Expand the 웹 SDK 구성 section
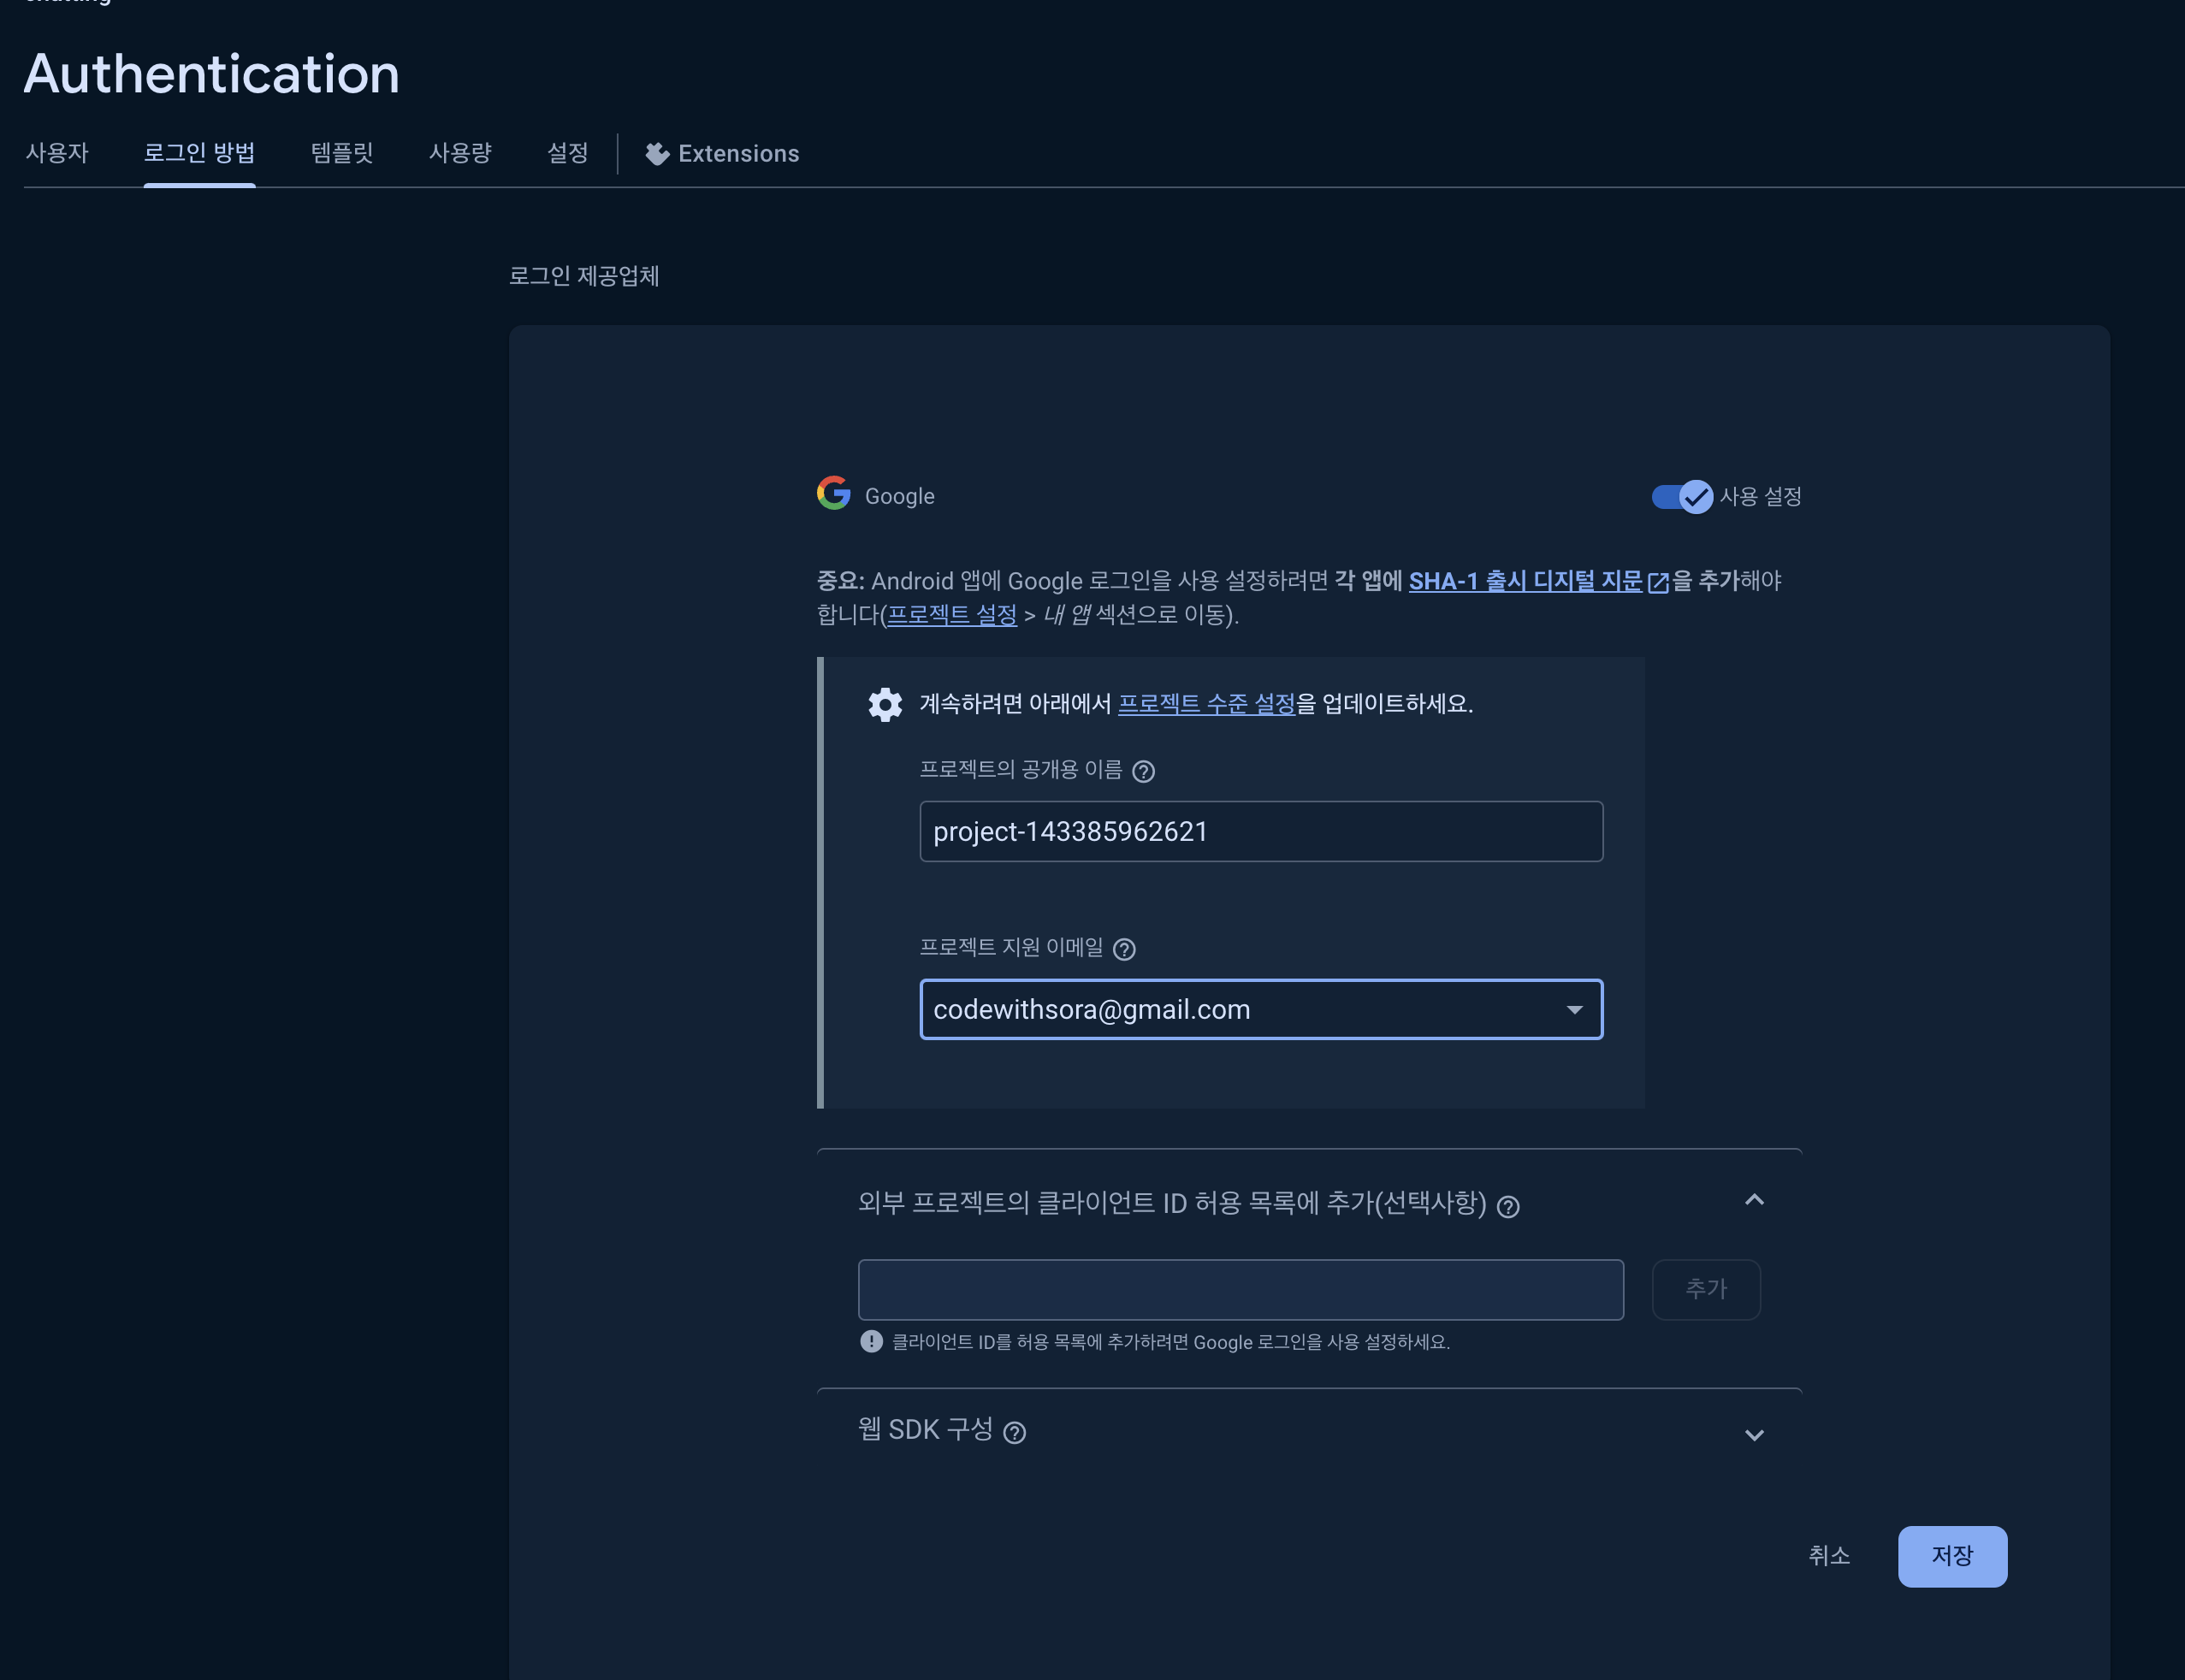 (x=1753, y=1435)
